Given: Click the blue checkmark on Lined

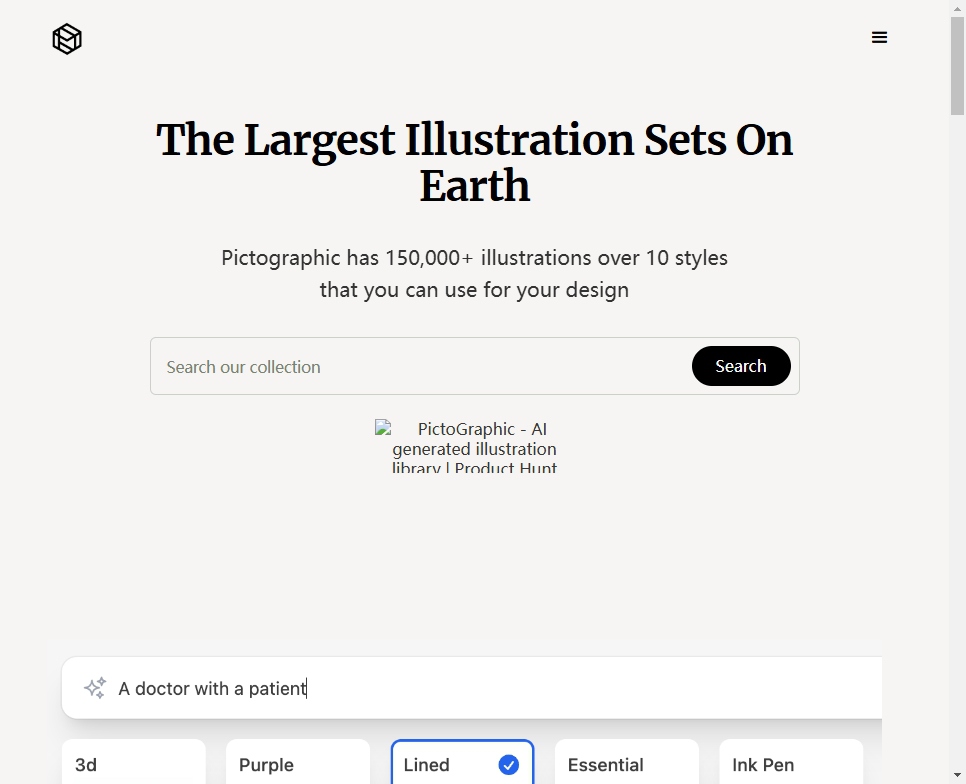Looking at the screenshot, I should click(x=509, y=765).
